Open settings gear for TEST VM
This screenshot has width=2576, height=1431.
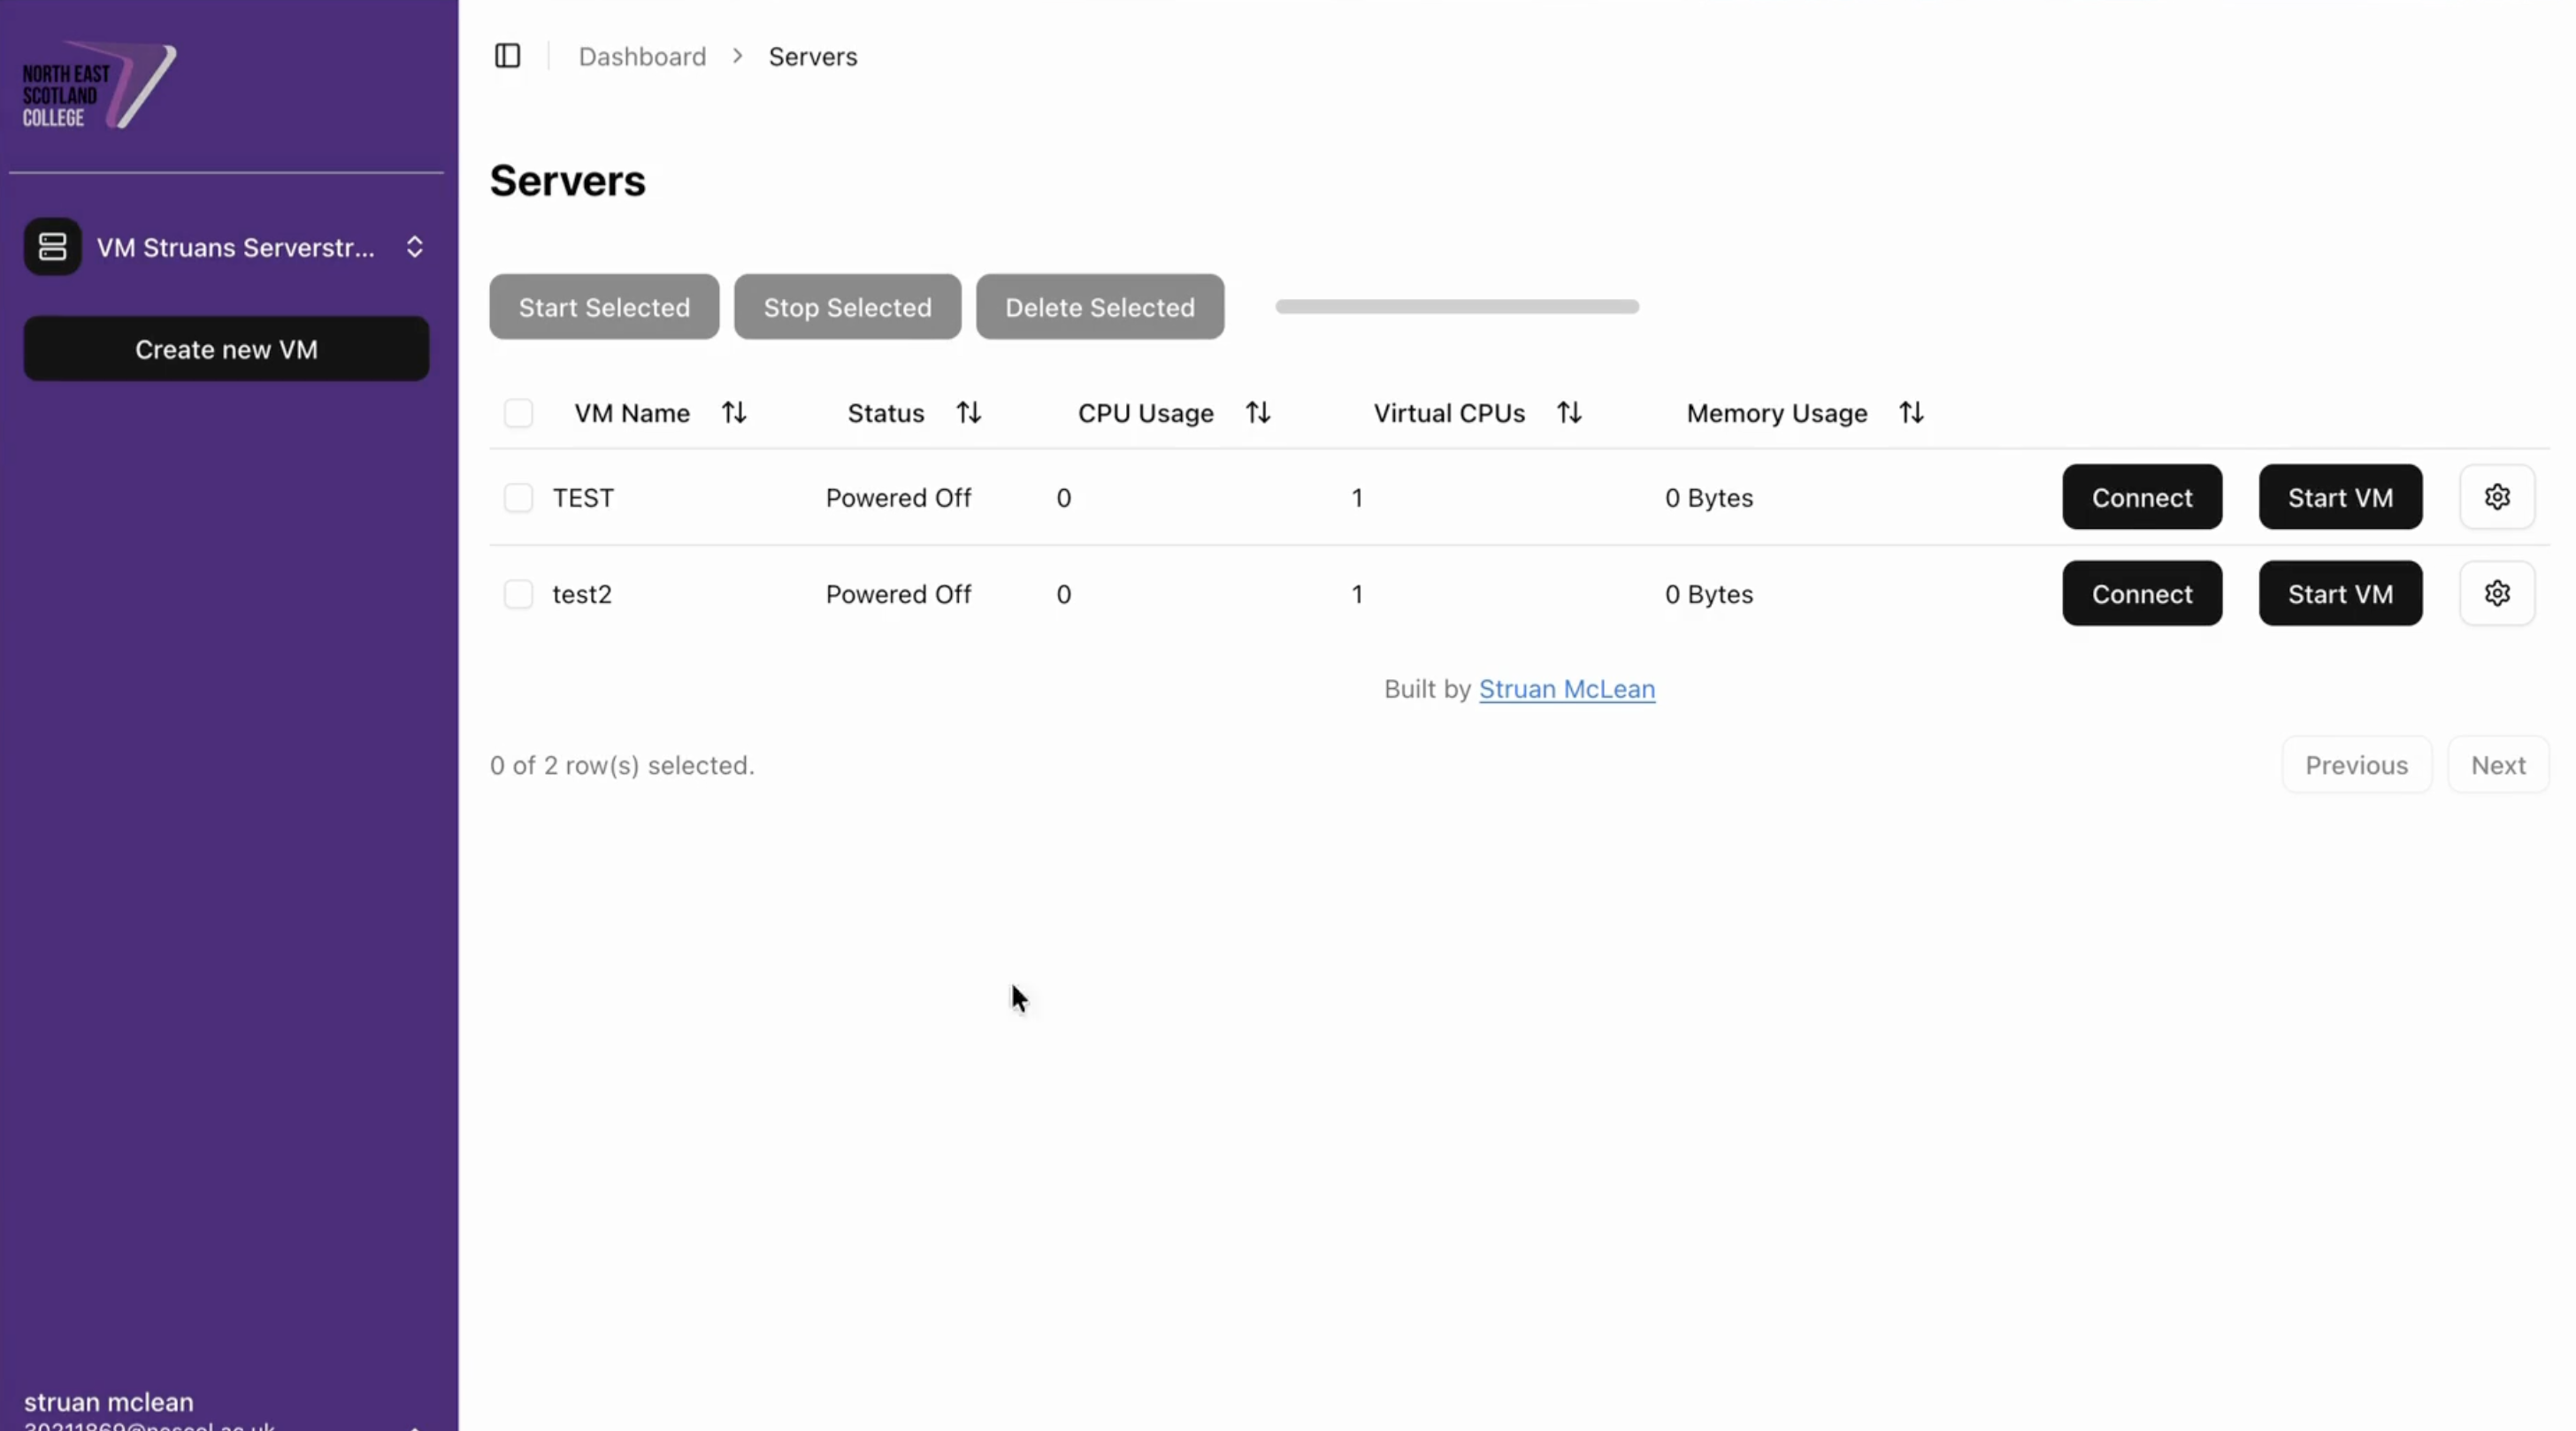(2496, 497)
